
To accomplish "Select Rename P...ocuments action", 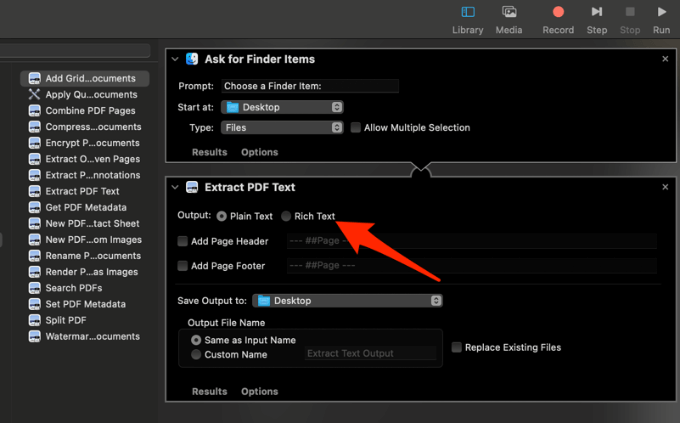I will tap(85, 256).
